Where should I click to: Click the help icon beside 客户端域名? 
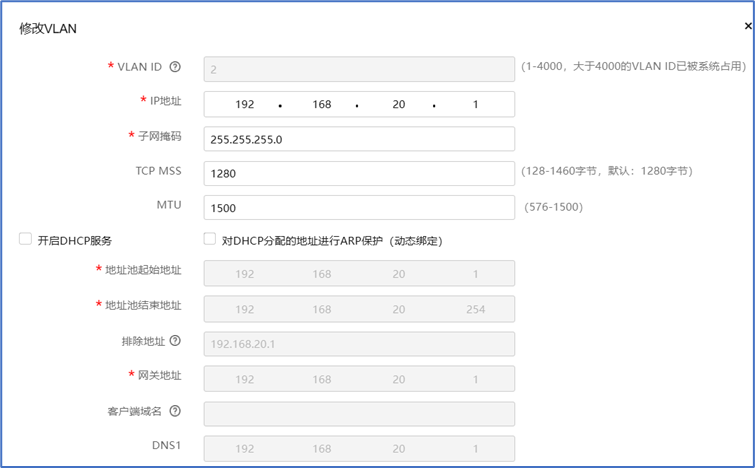click(175, 411)
